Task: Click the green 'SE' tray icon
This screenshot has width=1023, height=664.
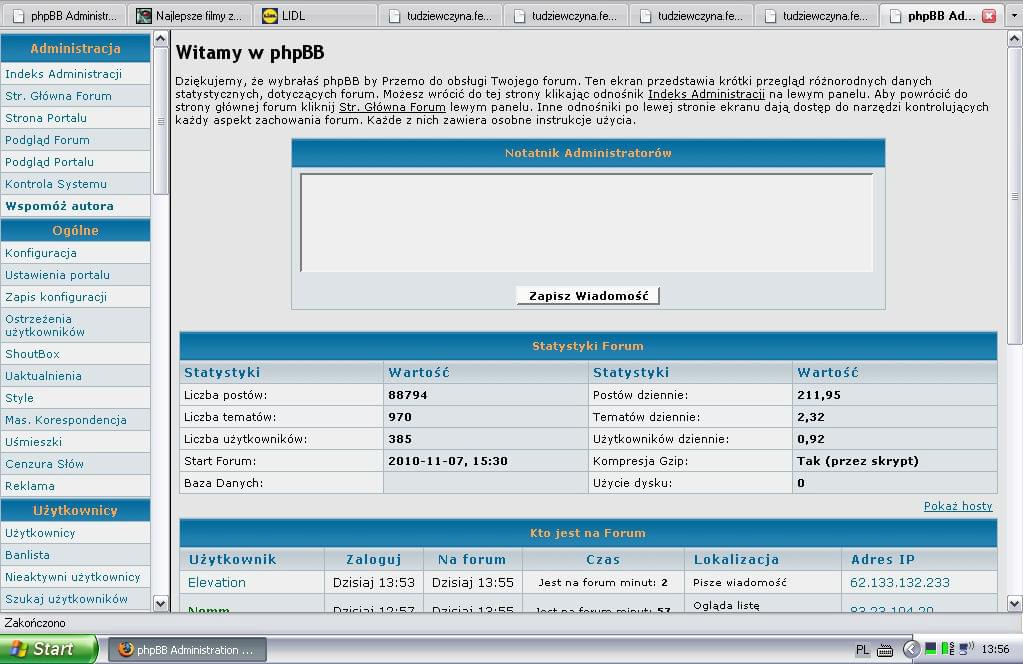Action: (948, 648)
